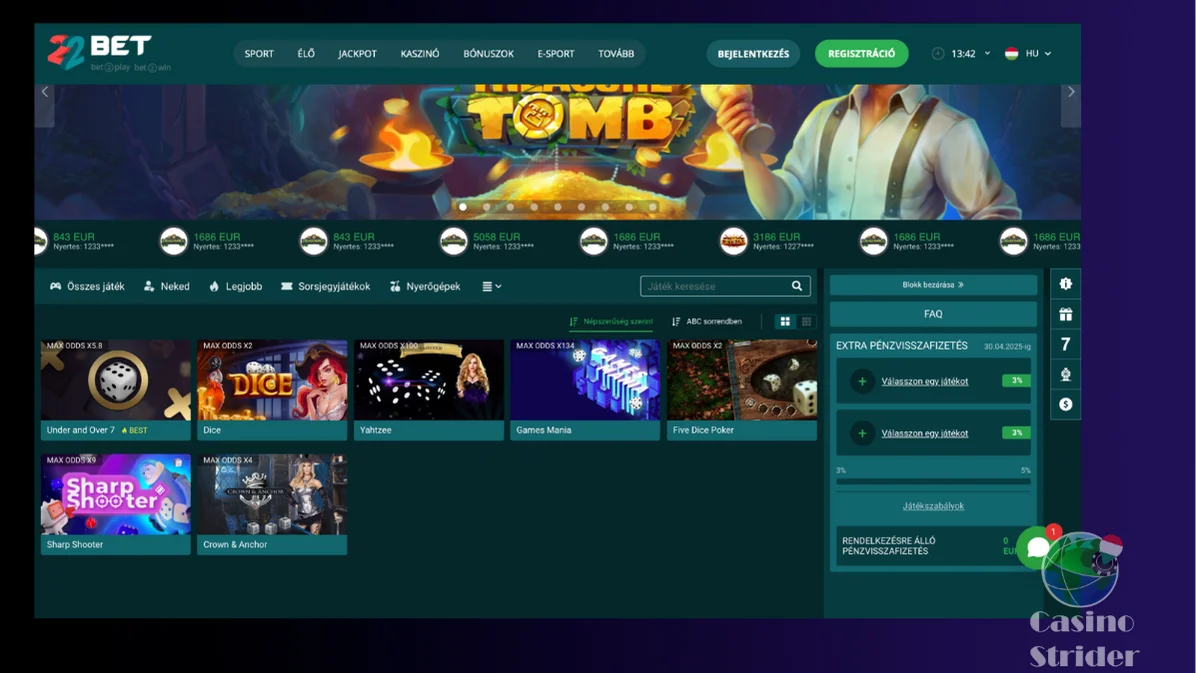Select the Legjobb tab
Image resolution: width=1196 pixels, height=673 pixels.
point(236,286)
